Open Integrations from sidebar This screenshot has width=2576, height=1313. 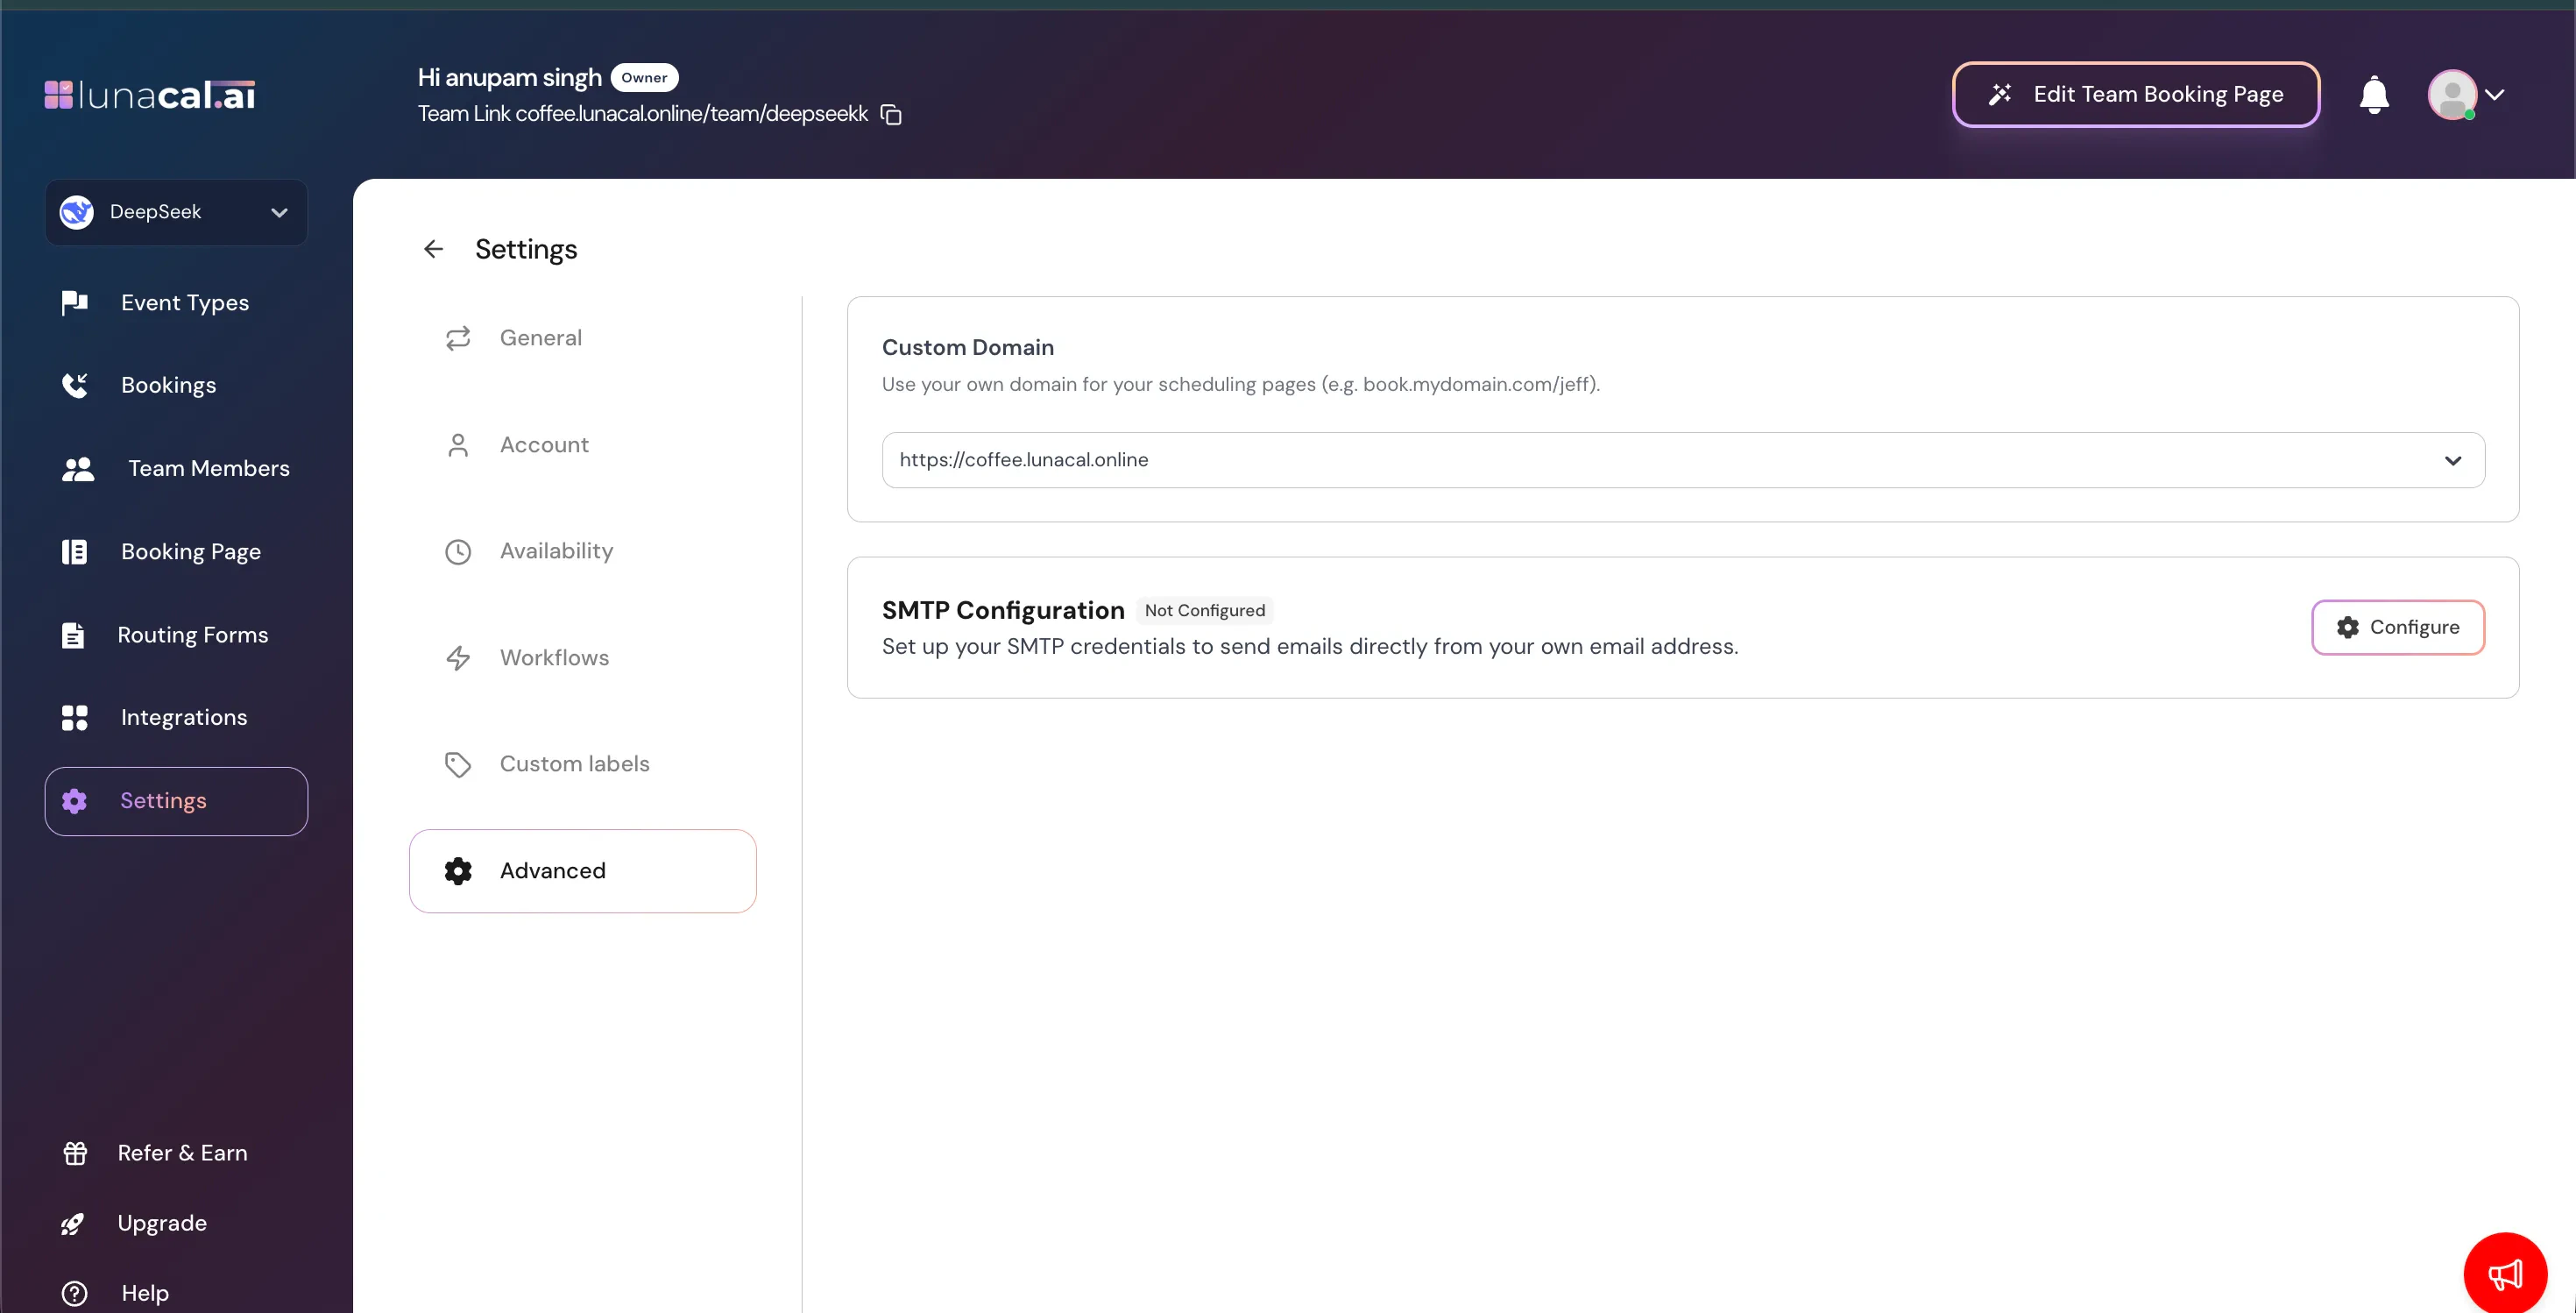coord(183,718)
